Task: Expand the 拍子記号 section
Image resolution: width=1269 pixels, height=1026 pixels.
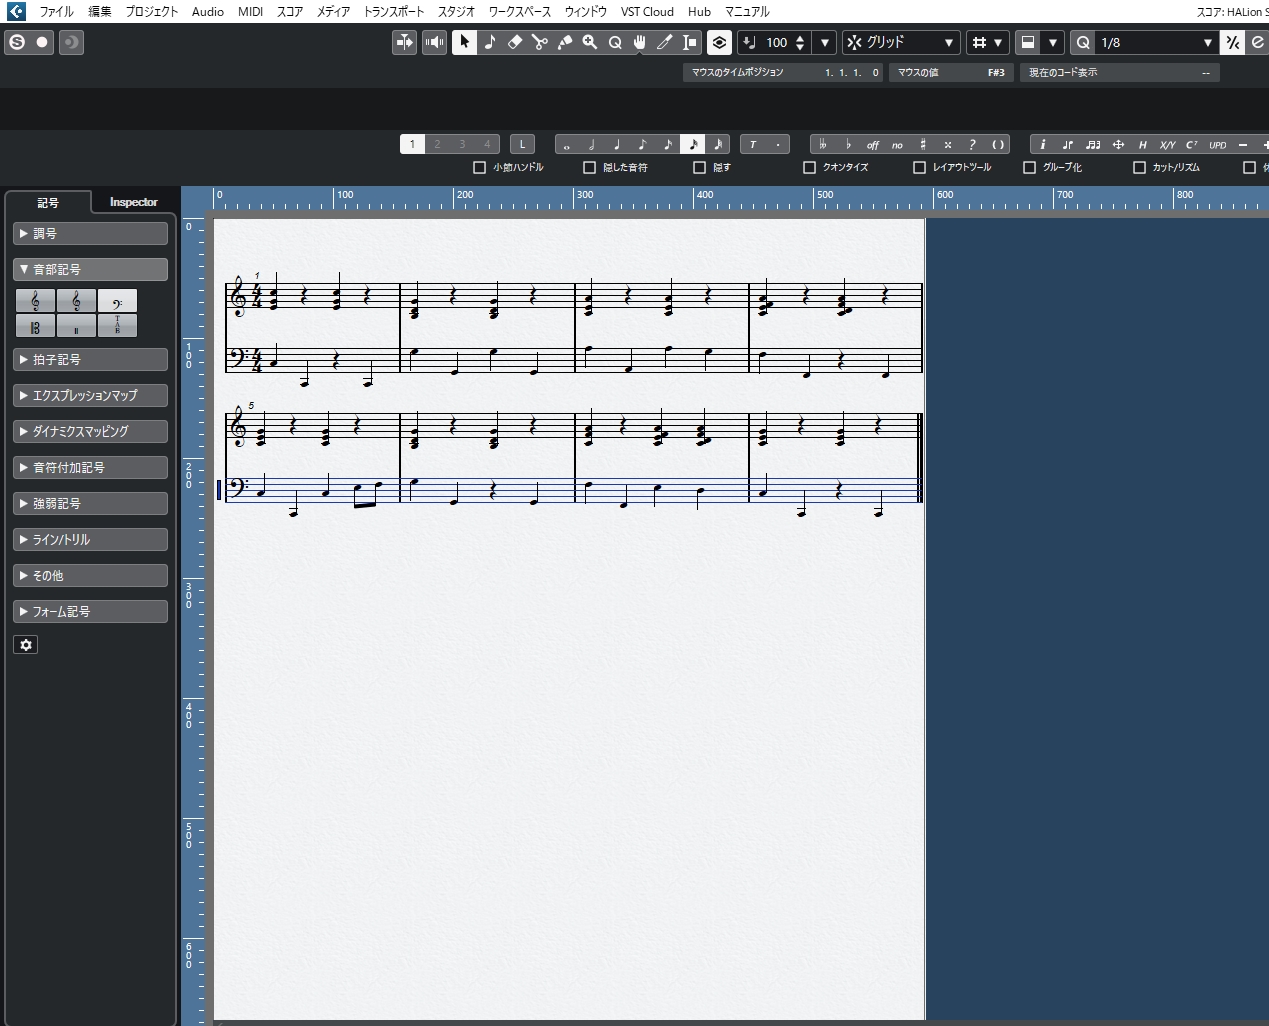Action: [x=90, y=360]
